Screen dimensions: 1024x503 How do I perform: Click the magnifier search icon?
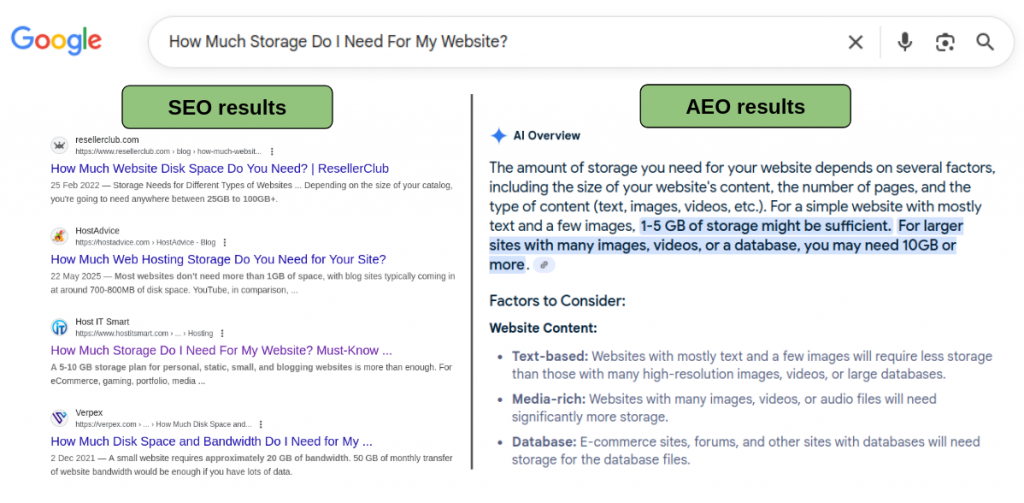point(985,42)
